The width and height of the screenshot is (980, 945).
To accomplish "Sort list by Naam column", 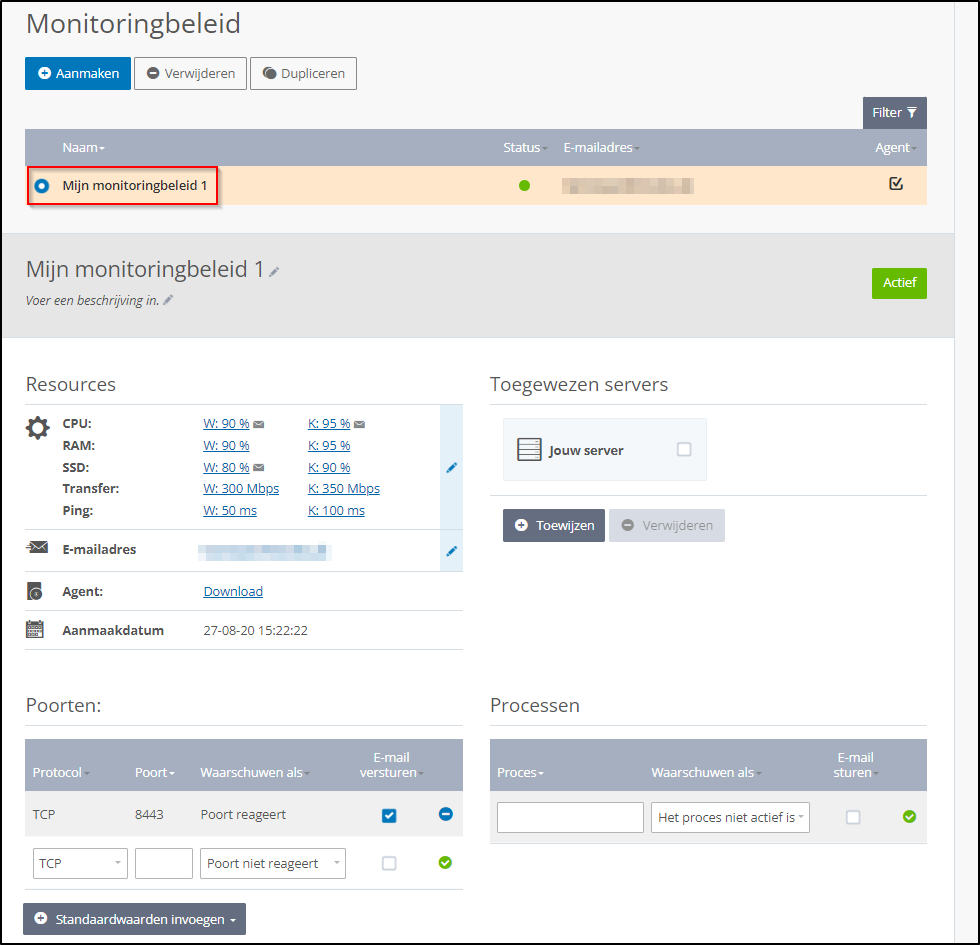I will pos(83,148).
